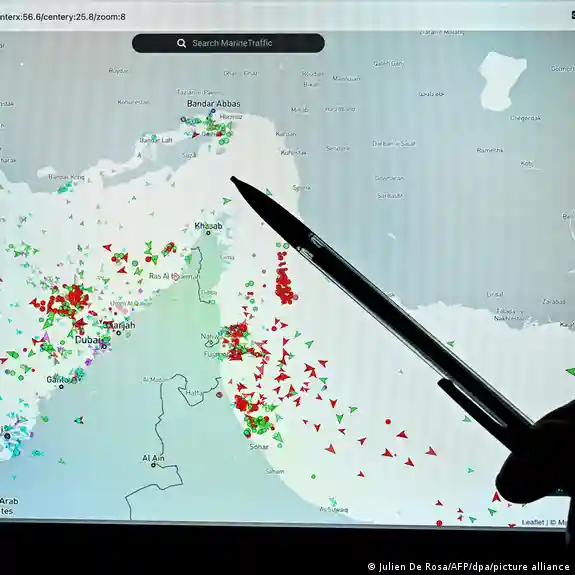
Task: Click the Bandar Kong label
Action: click(66, 177)
